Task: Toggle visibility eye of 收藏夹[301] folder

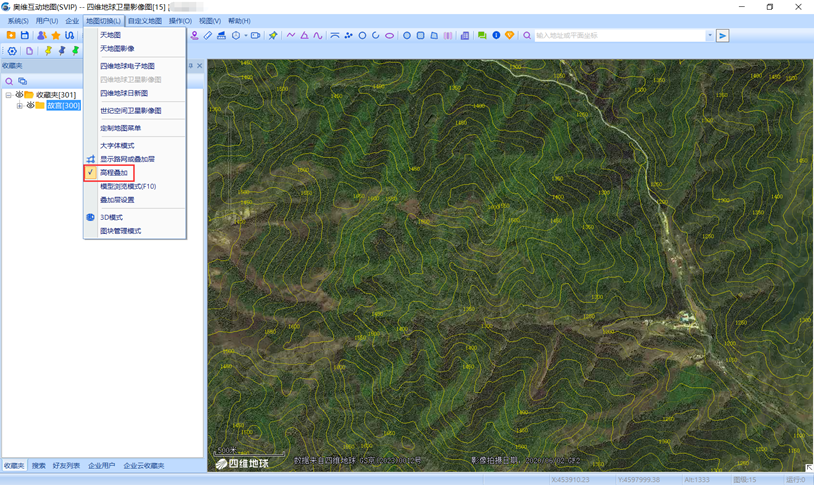Action: coord(19,95)
